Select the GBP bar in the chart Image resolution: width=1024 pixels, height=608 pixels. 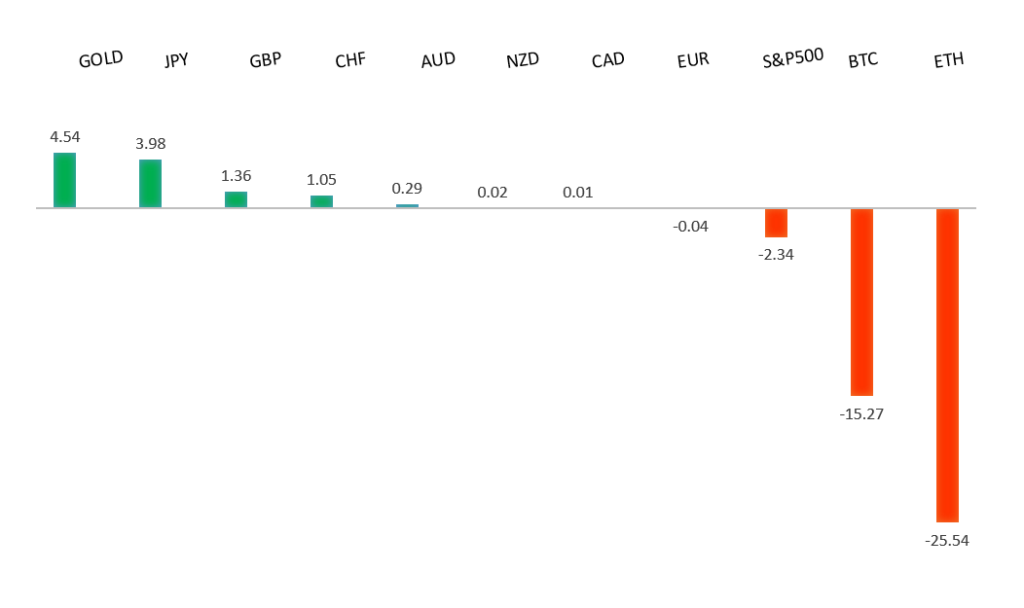pos(236,199)
